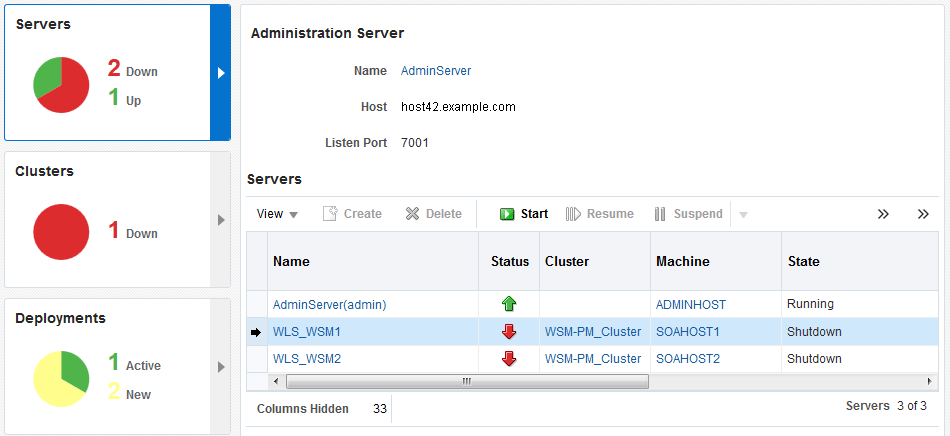The image size is (950, 436).
Task: Click the Suspend toolbar button
Action: click(688, 214)
